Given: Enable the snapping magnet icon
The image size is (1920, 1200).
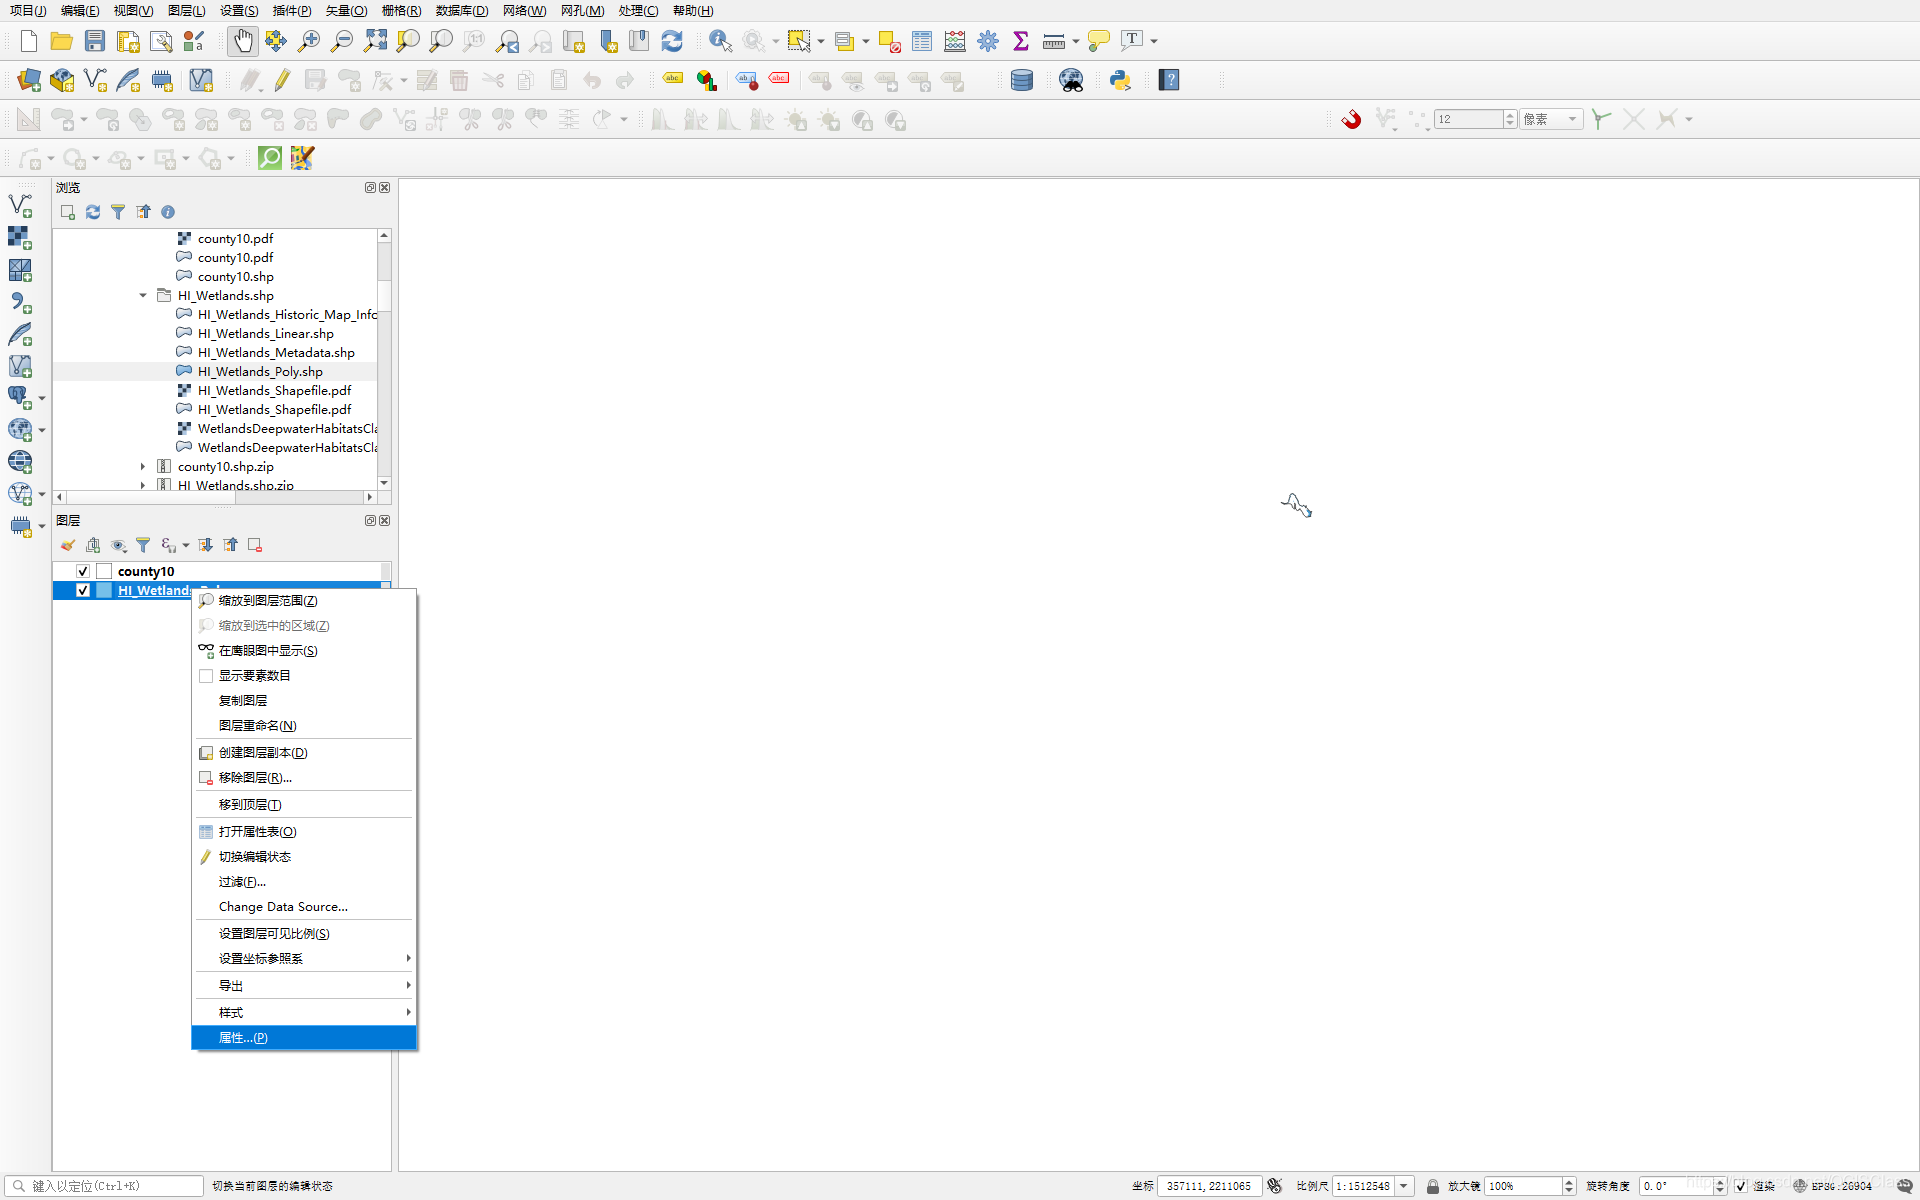Looking at the screenshot, I should [x=1351, y=119].
